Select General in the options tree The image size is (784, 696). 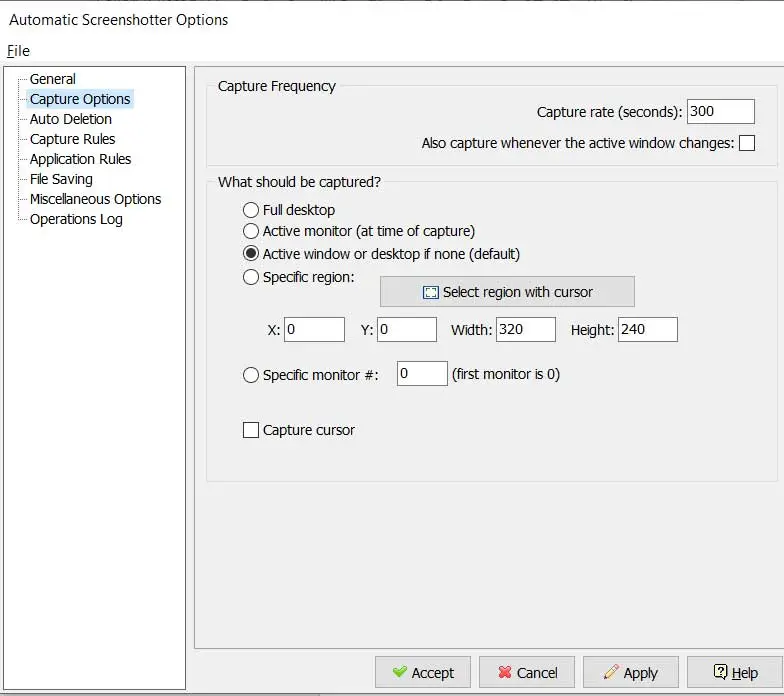coord(52,78)
